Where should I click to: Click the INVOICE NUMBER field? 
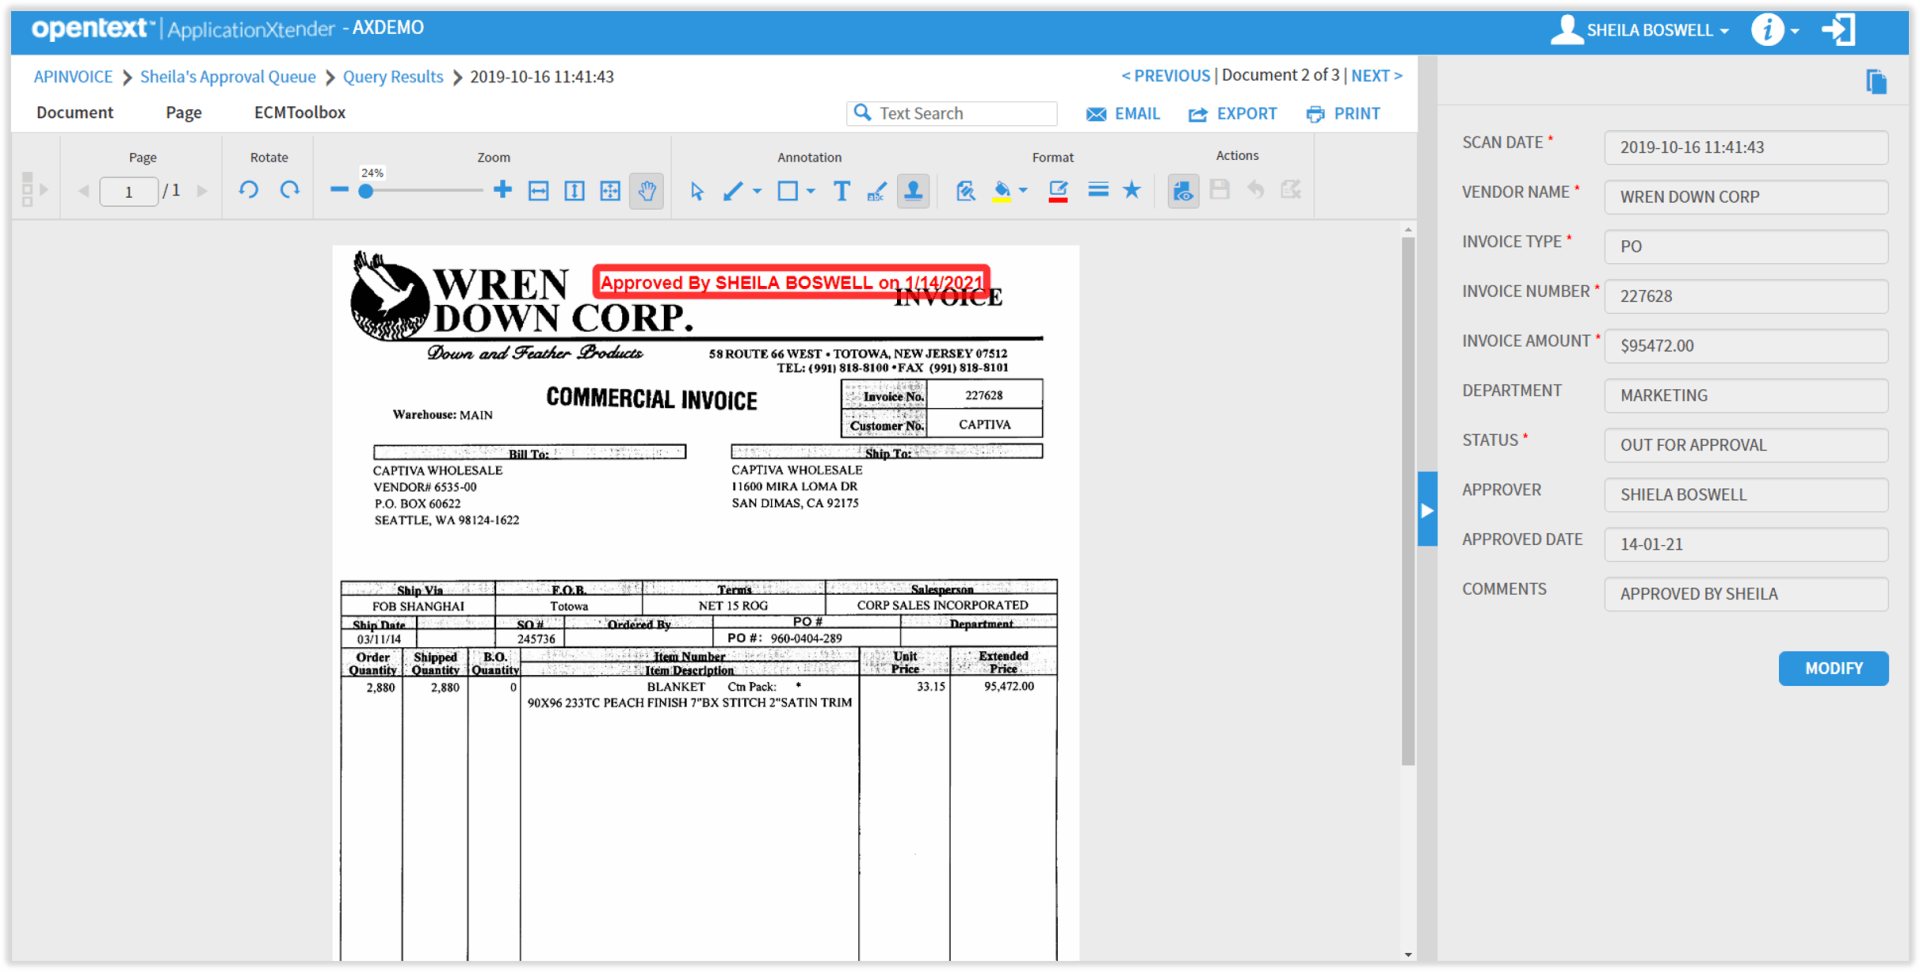1746,296
